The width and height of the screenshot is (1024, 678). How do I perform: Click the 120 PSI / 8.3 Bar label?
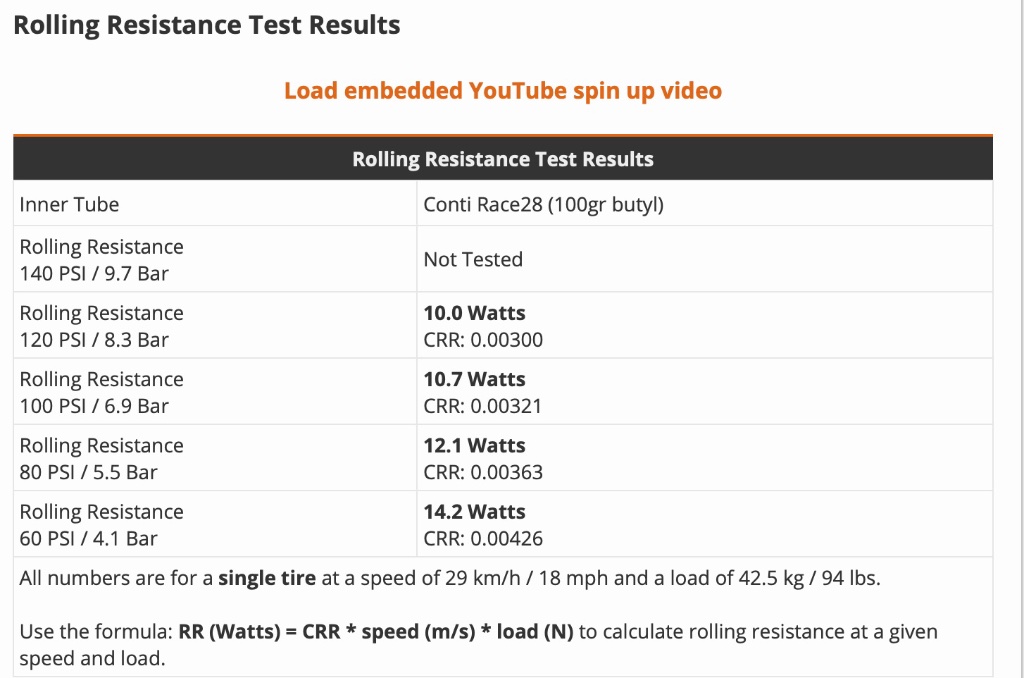(94, 340)
